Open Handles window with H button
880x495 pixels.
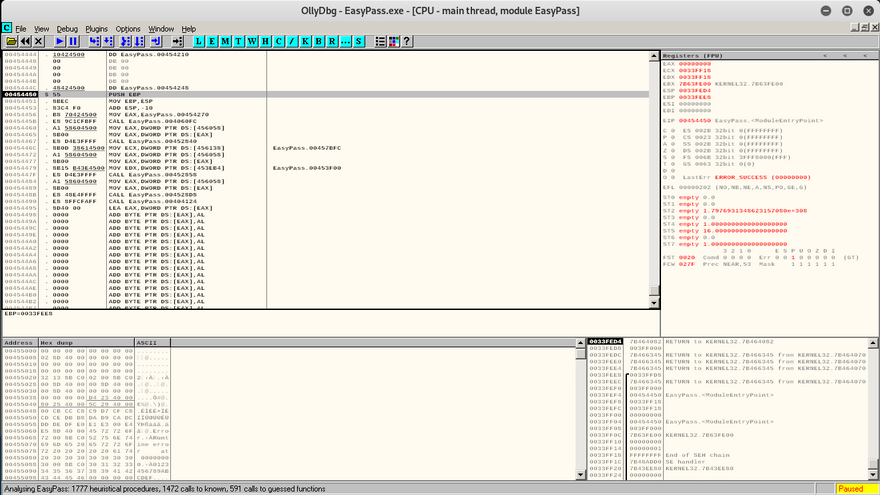pos(265,42)
